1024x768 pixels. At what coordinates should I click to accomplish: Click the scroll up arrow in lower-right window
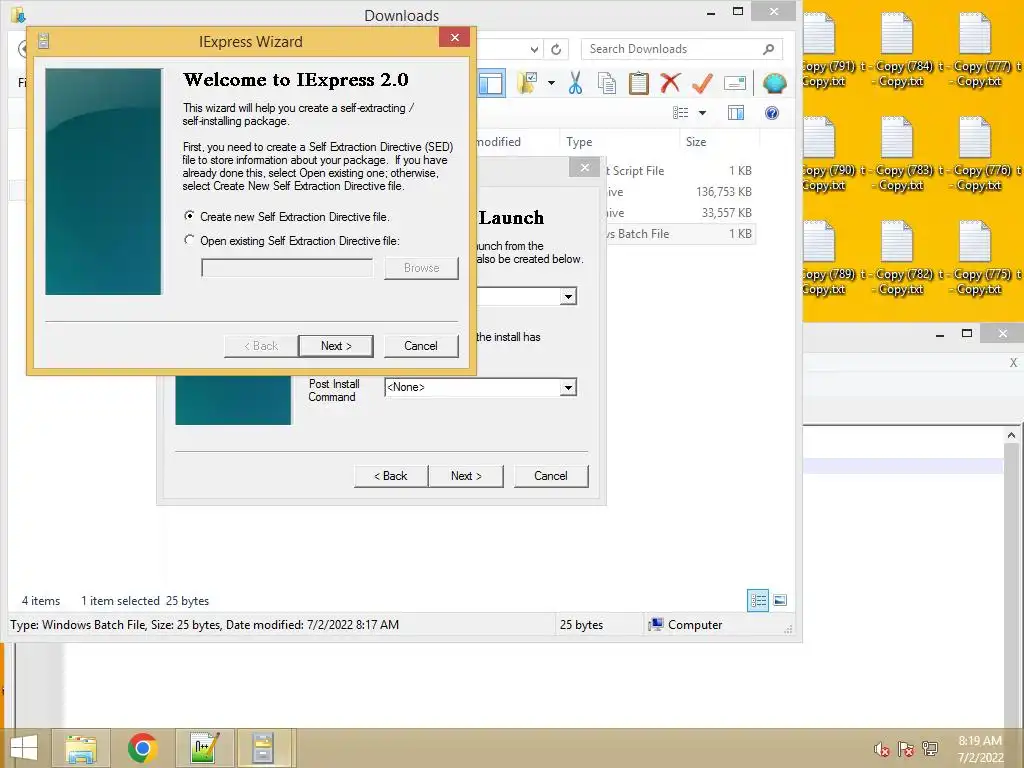[1012, 435]
